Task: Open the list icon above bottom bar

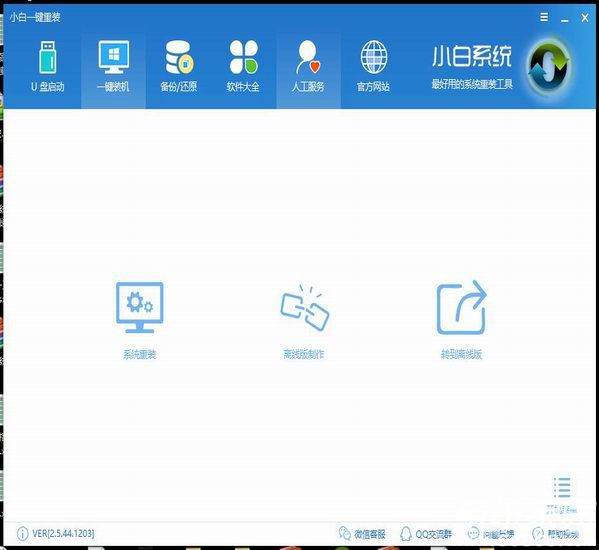Action: pos(562,487)
